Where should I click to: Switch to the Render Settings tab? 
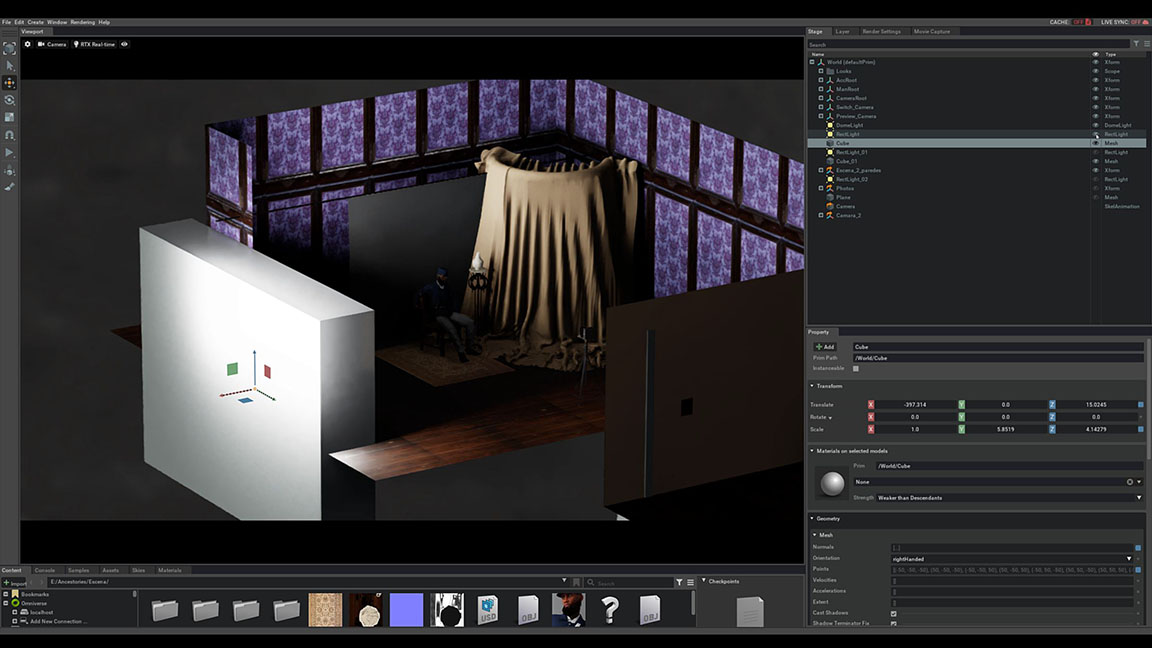click(882, 32)
